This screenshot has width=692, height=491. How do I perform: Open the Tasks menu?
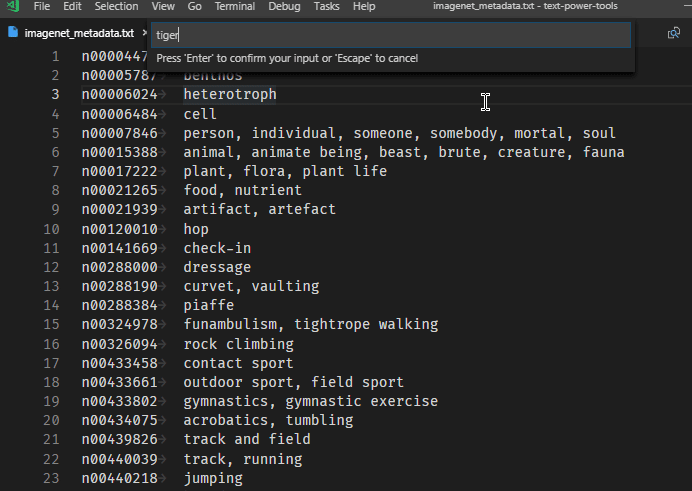tap(326, 7)
